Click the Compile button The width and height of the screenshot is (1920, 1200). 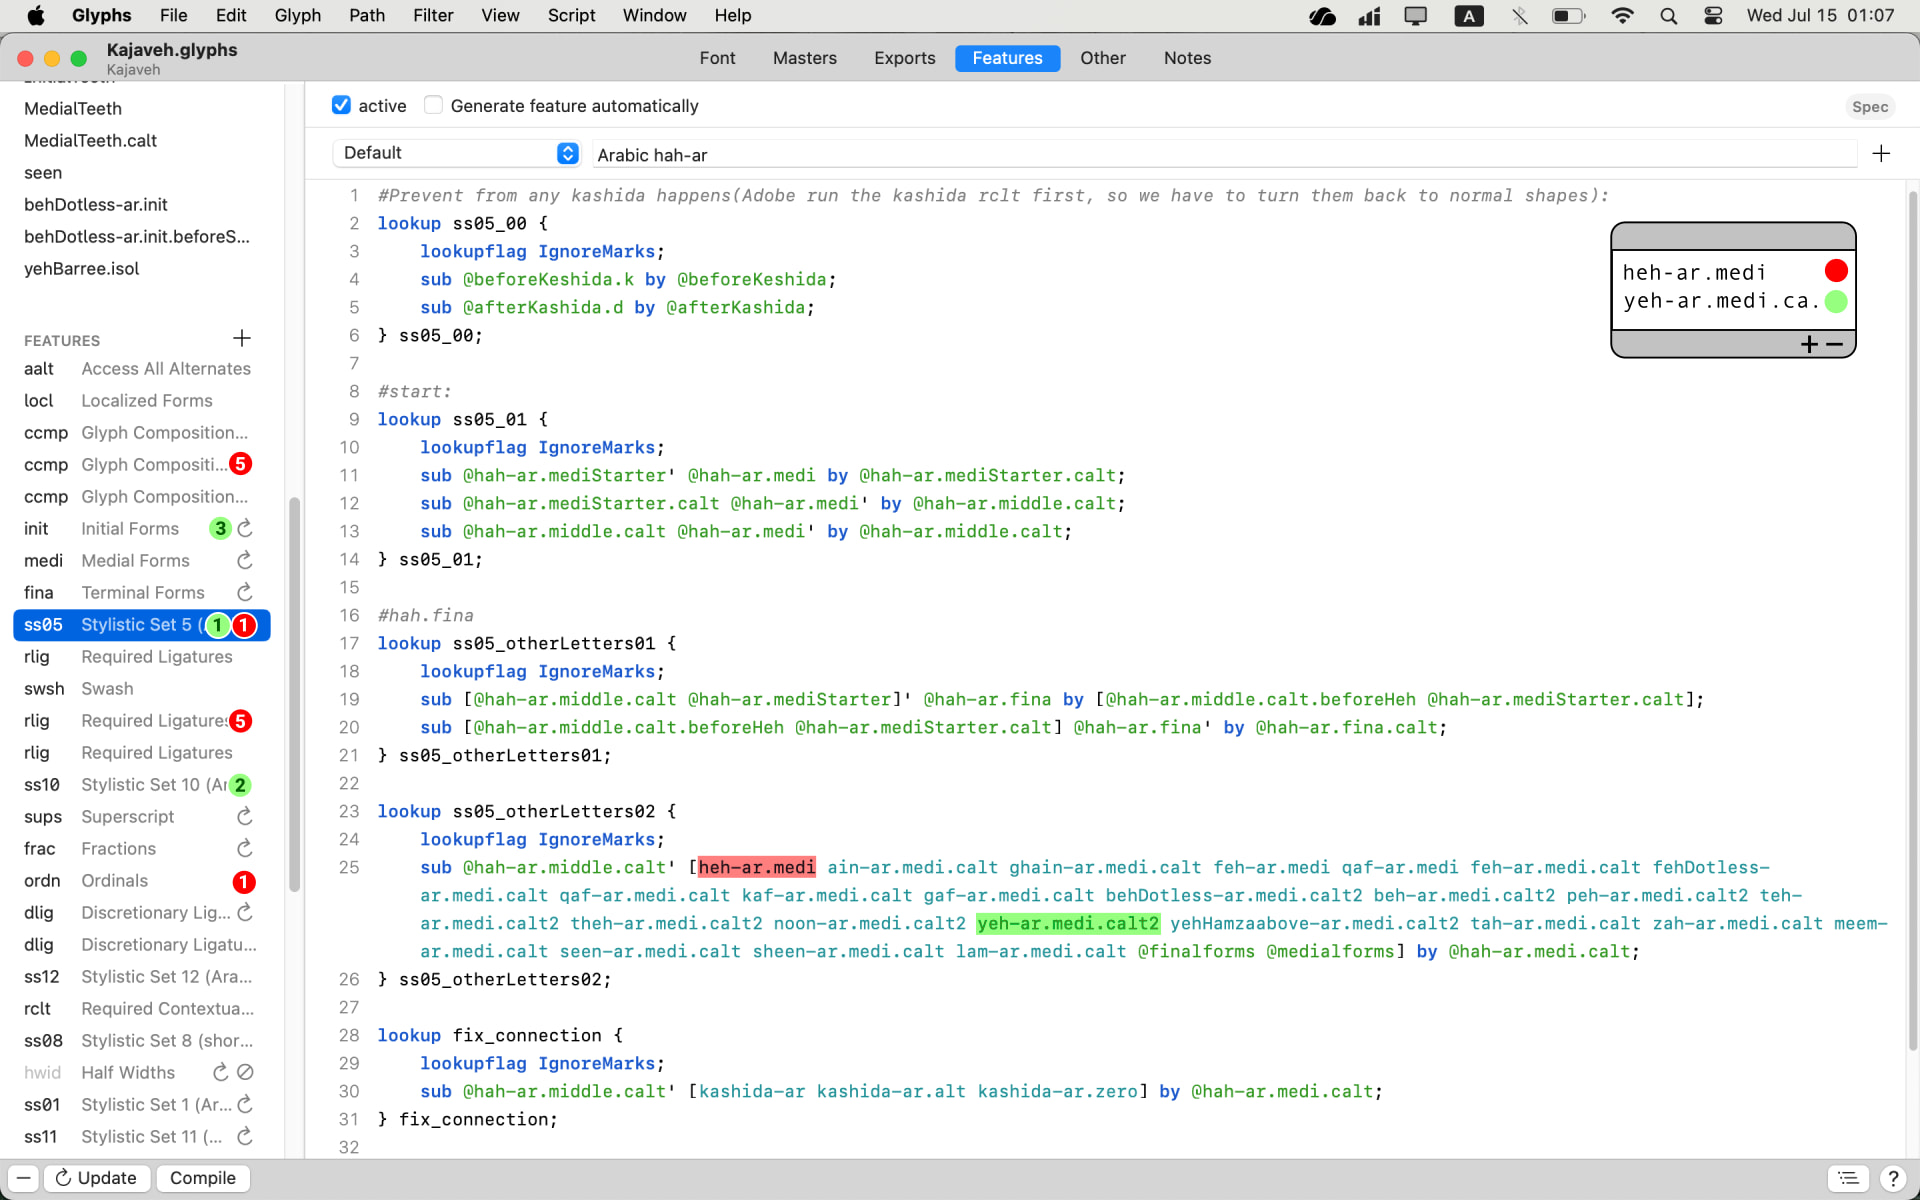(203, 1178)
